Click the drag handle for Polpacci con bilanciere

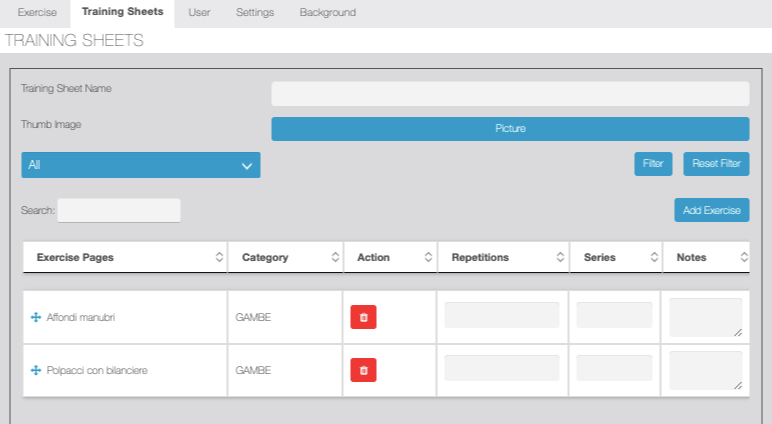pos(36,370)
